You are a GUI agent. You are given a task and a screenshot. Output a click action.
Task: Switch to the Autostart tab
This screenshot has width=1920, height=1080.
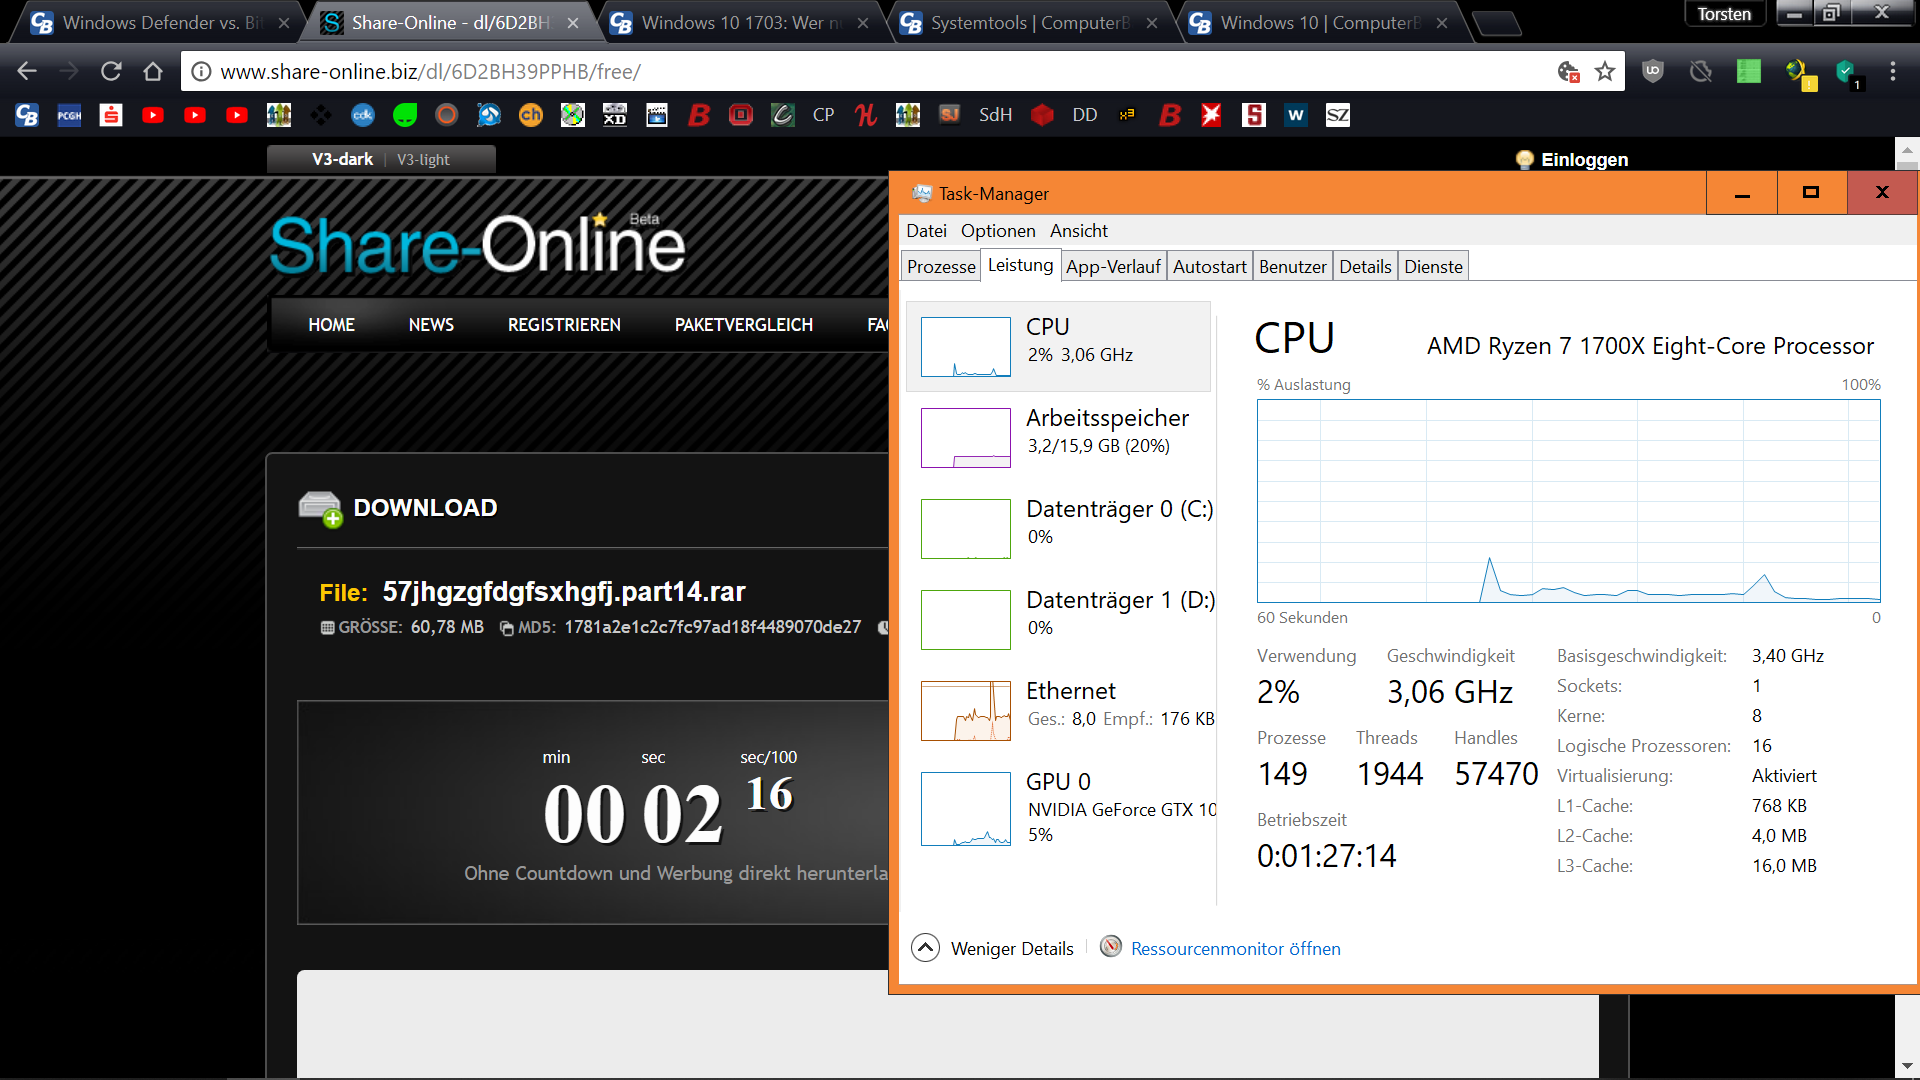point(1209,267)
